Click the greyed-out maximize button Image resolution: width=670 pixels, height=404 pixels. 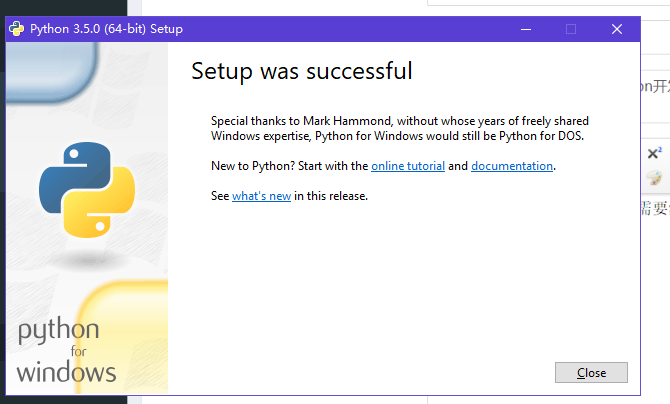click(x=571, y=29)
